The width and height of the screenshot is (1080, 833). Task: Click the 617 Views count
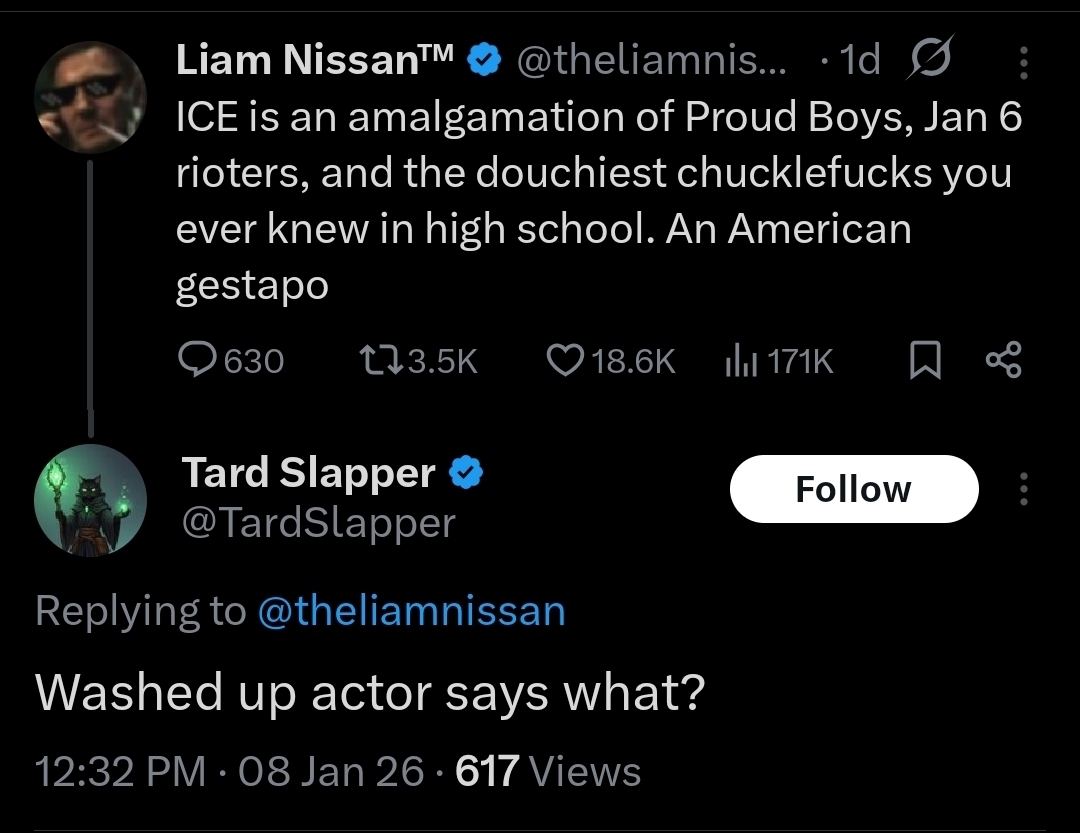pos(548,771)
